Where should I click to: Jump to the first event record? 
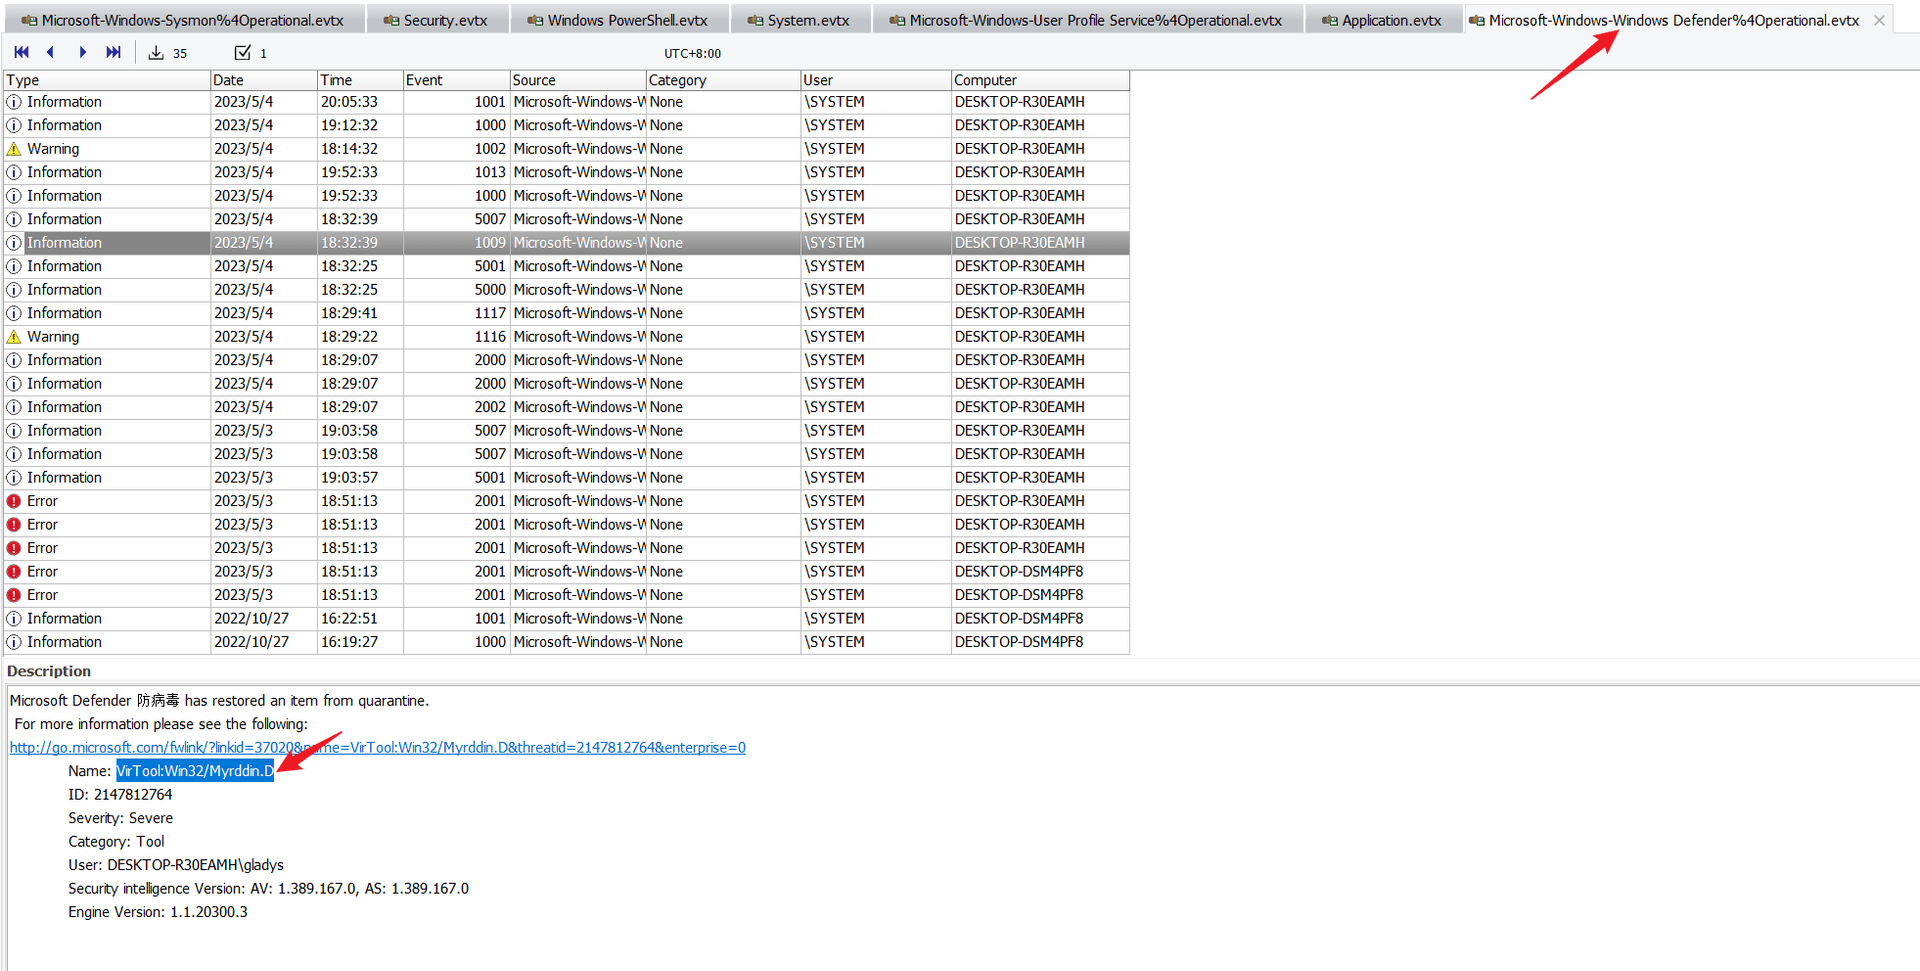[x=21, y=52]
